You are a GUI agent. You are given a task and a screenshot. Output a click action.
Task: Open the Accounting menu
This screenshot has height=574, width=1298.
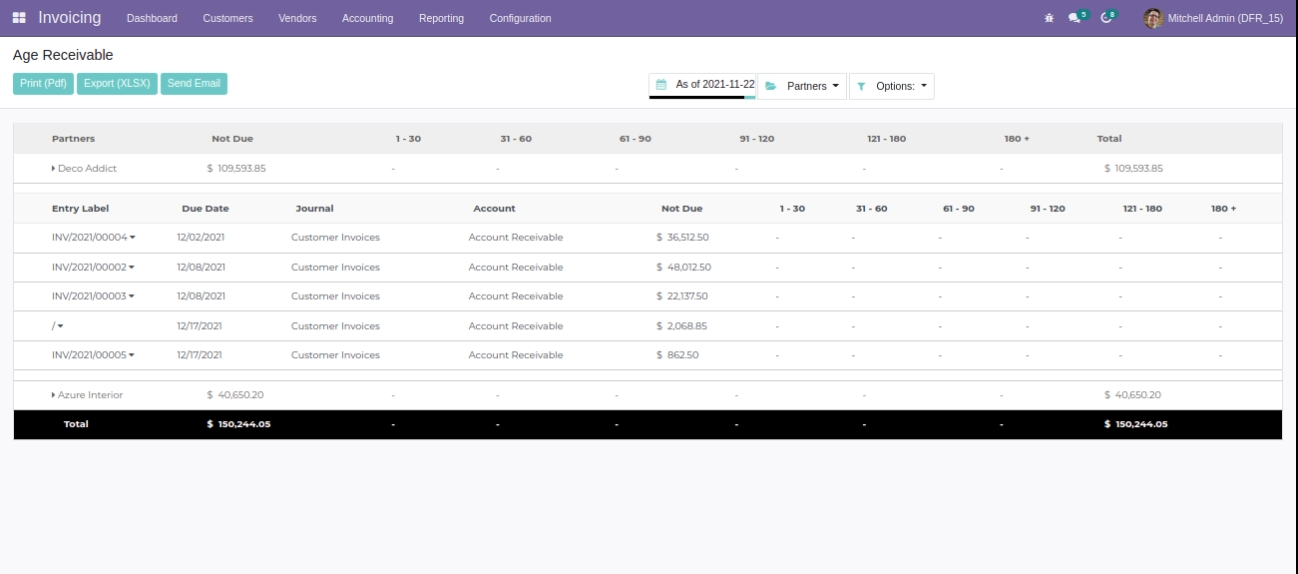(x=367, y=18)
